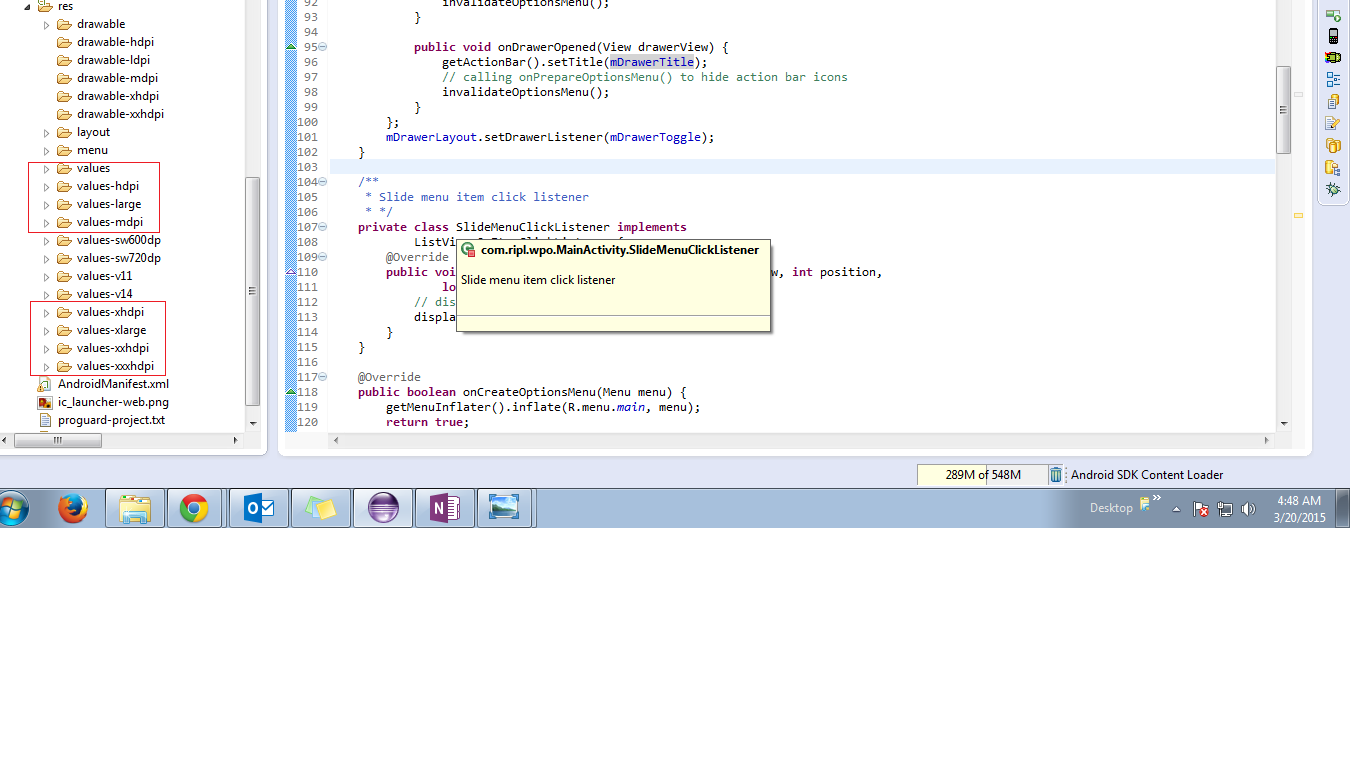Select the res folder
Screen dimensions: 1366x768
point(54,6)
